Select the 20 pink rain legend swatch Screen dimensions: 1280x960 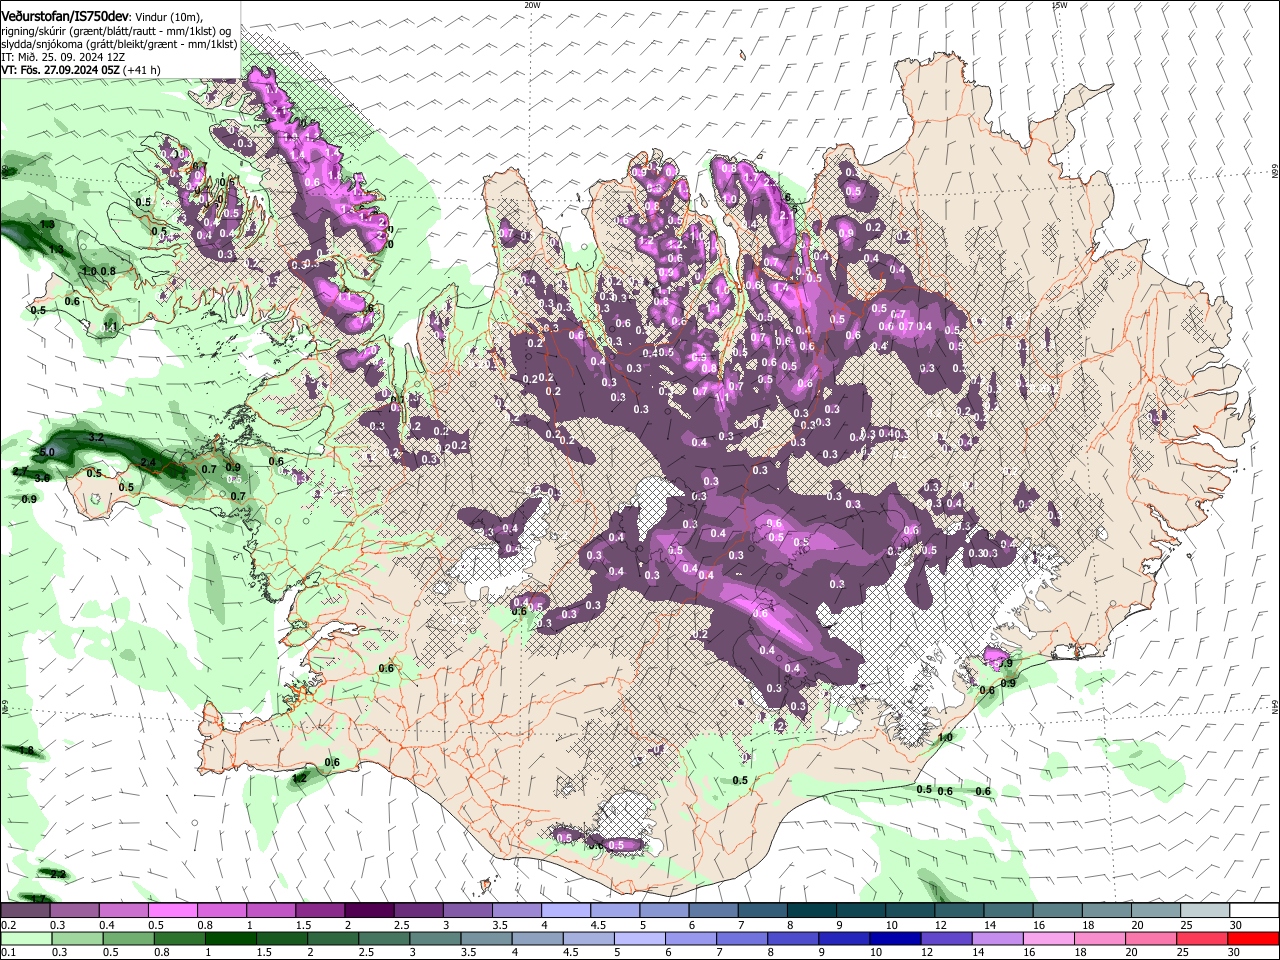[x=1154, y=938]
